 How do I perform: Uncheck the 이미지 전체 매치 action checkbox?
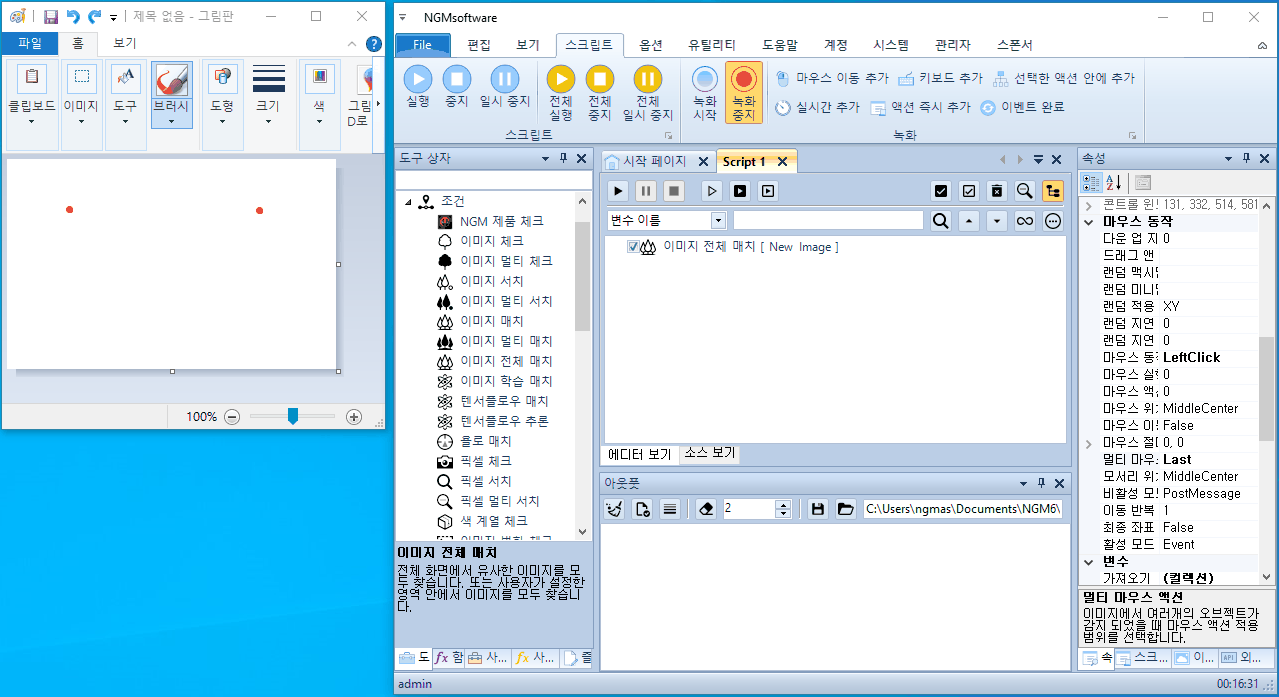633,247
